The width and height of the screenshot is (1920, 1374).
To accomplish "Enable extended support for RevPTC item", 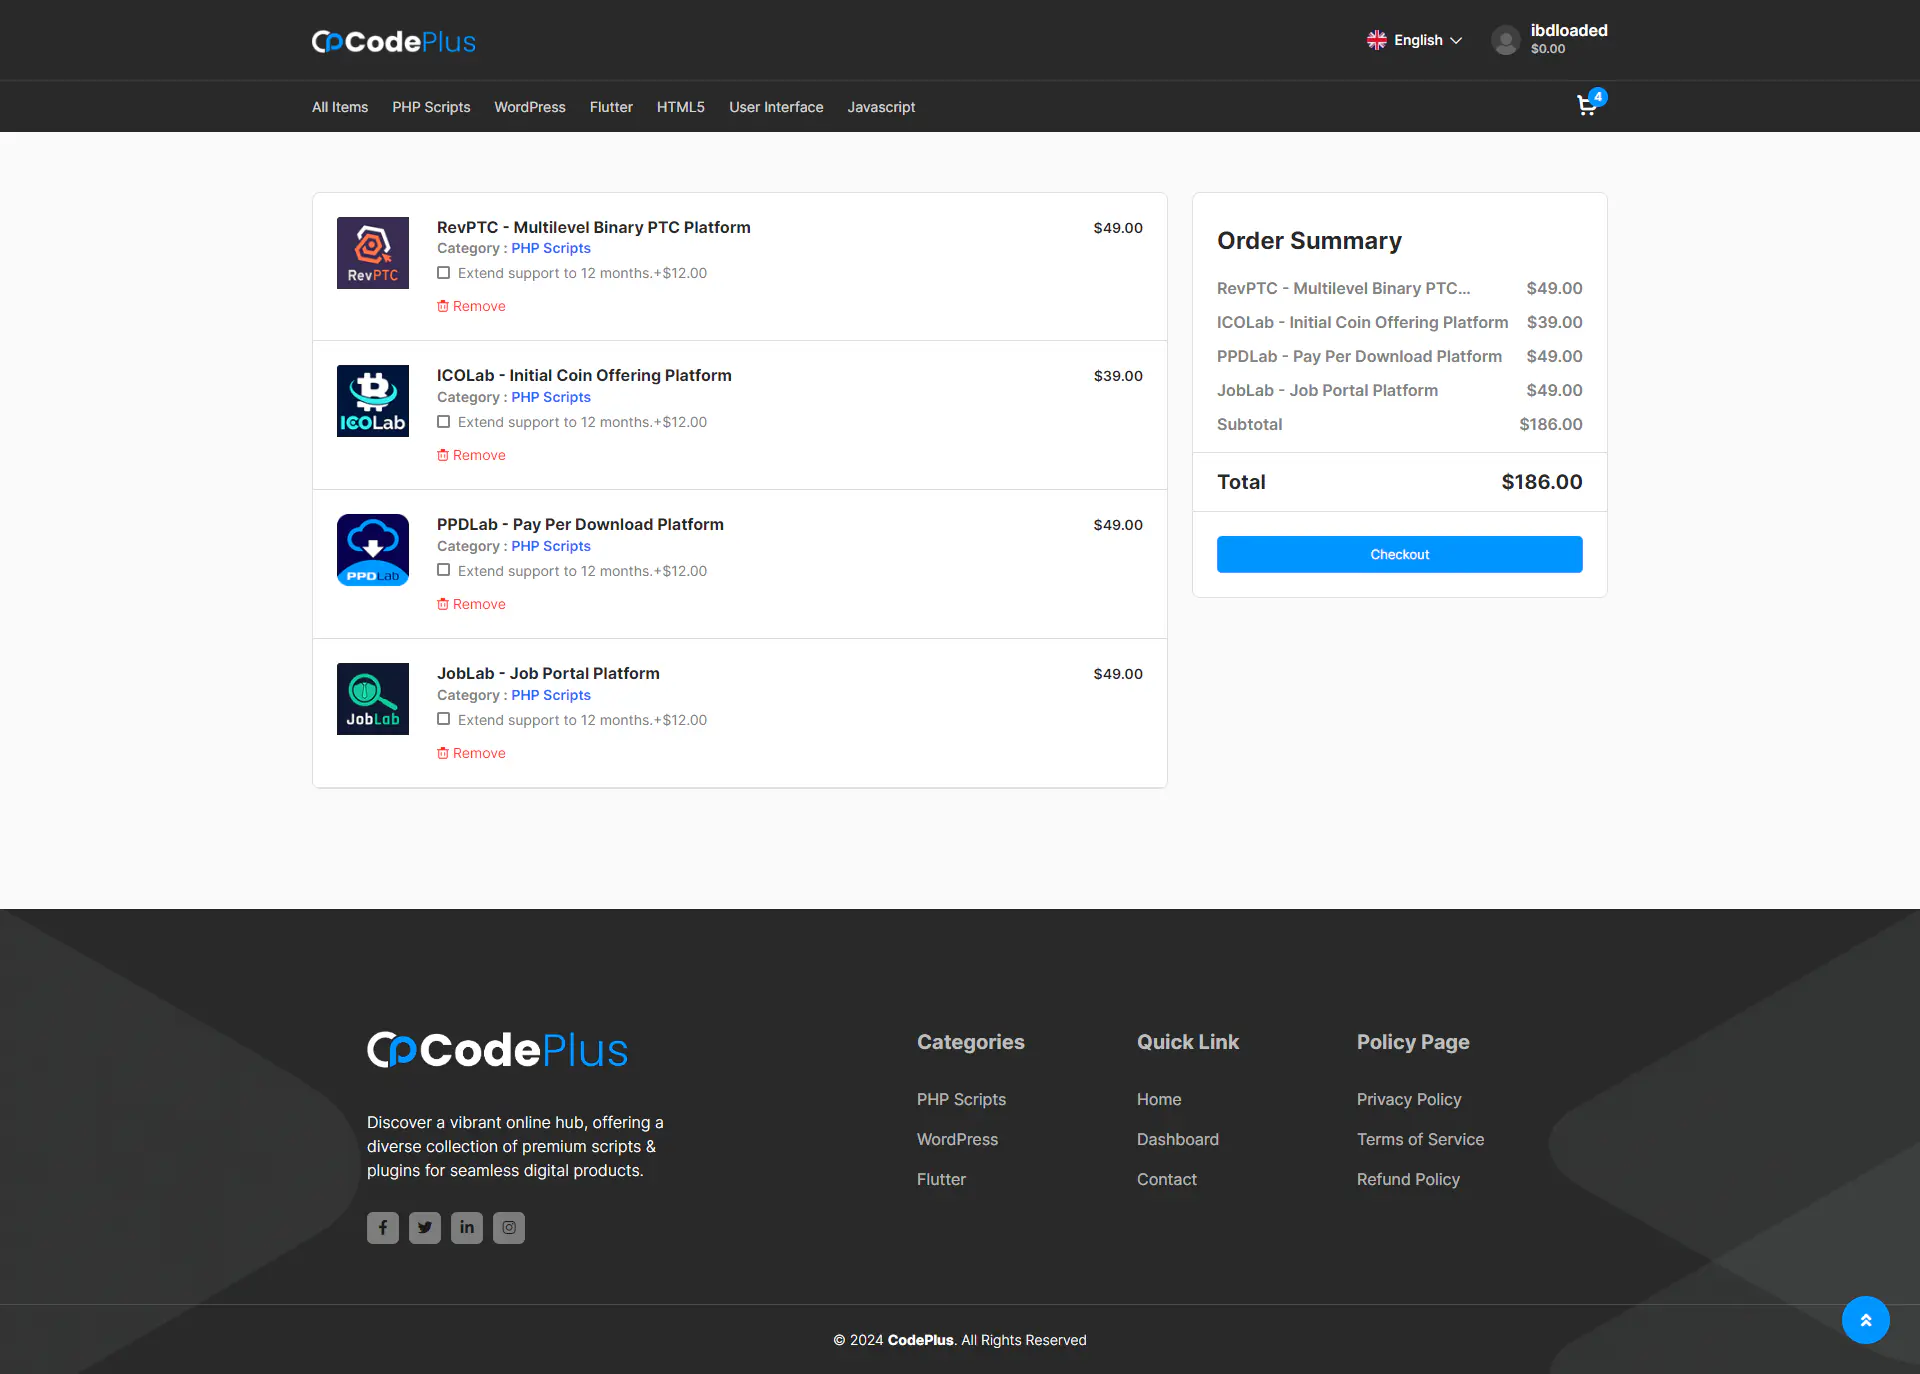I will point(443,273).
